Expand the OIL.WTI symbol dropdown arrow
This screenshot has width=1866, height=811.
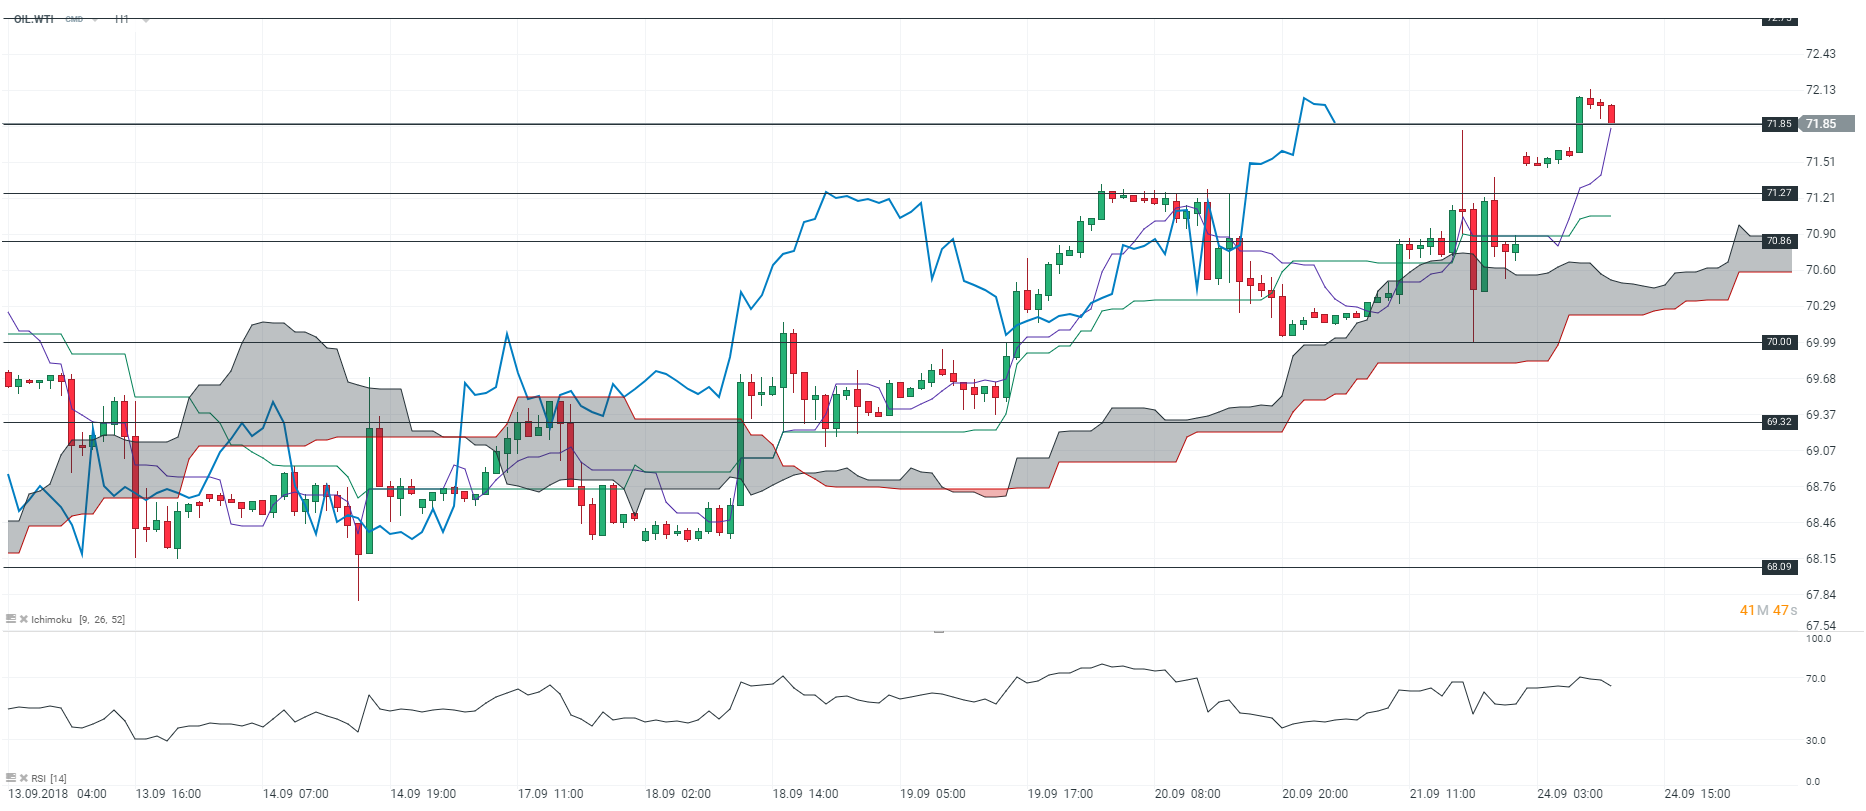[x=96, y=19]
